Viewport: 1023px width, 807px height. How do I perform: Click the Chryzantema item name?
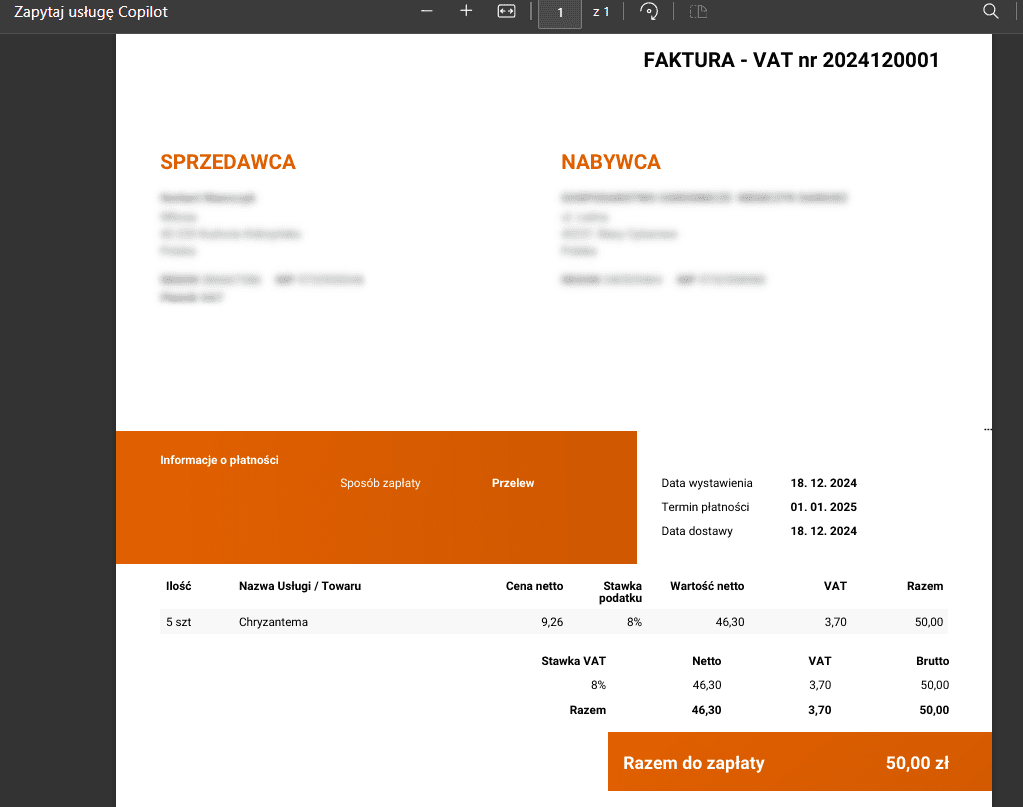pyautogui.click(x=273, y=622)
